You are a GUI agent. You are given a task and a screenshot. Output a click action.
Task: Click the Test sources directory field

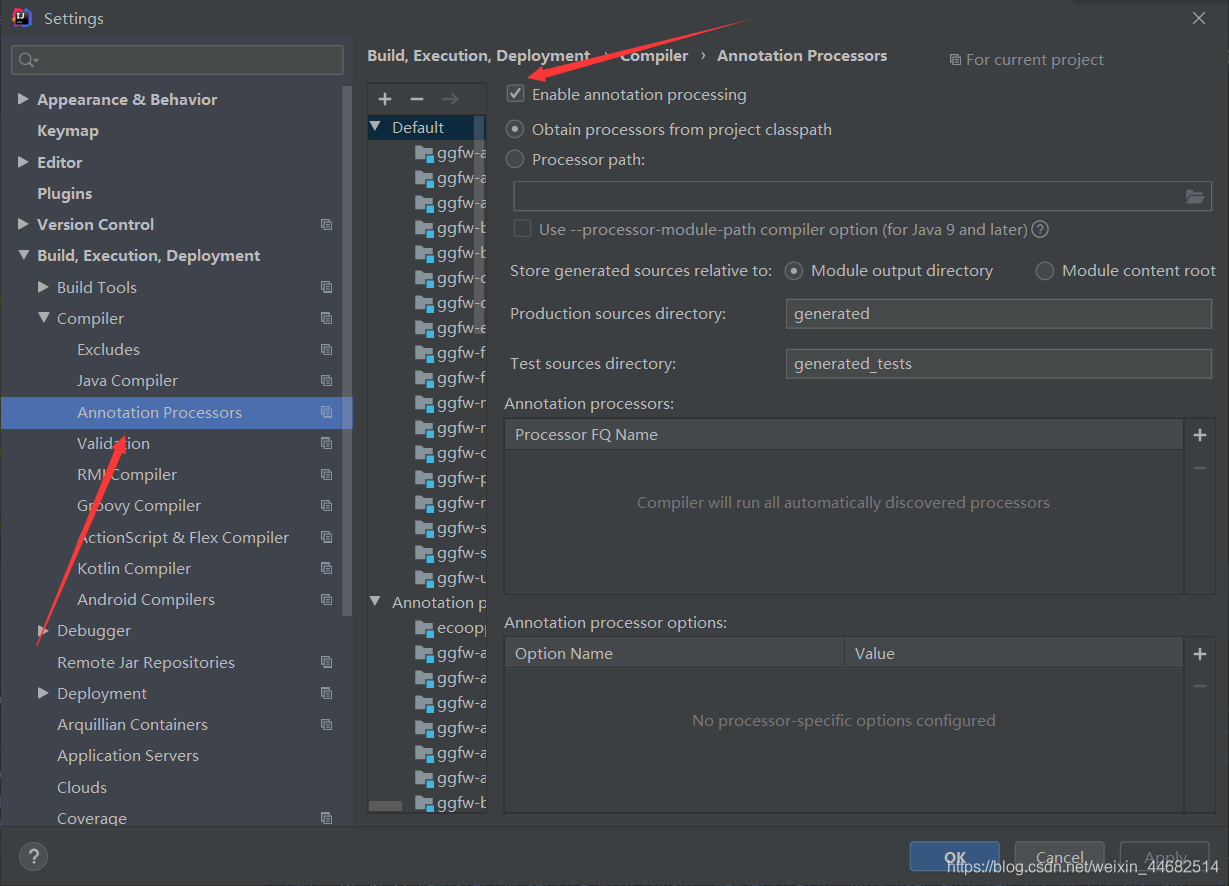998,364
